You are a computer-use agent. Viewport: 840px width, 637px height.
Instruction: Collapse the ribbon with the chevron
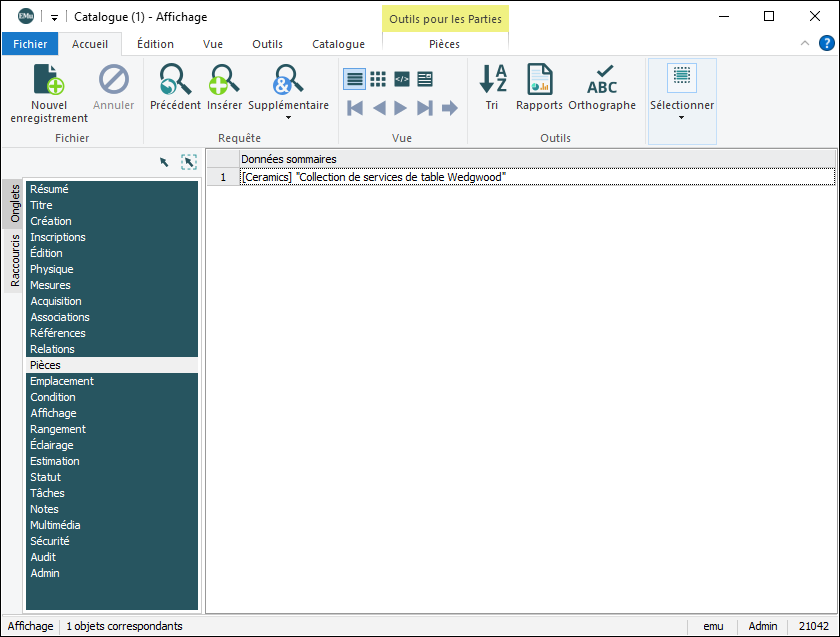coord(805,43)
